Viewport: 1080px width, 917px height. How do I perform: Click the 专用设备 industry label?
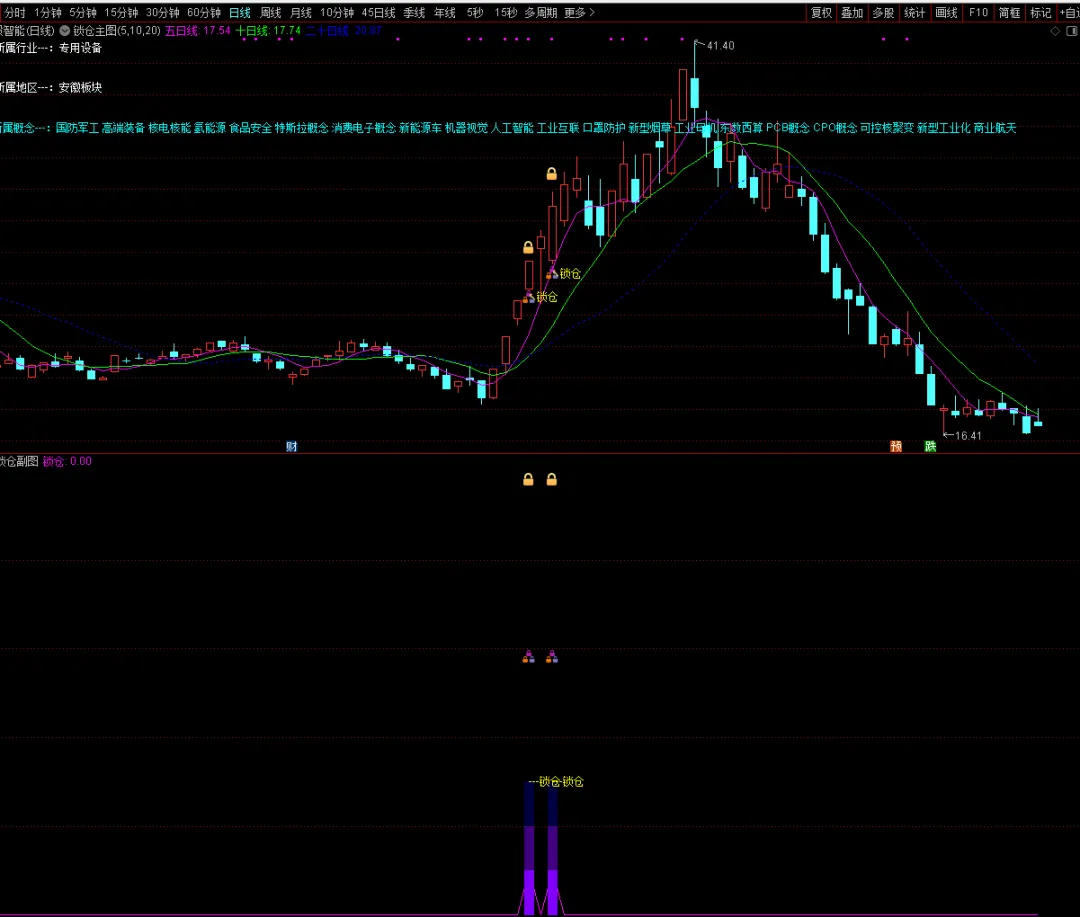[x=80, y=48]
